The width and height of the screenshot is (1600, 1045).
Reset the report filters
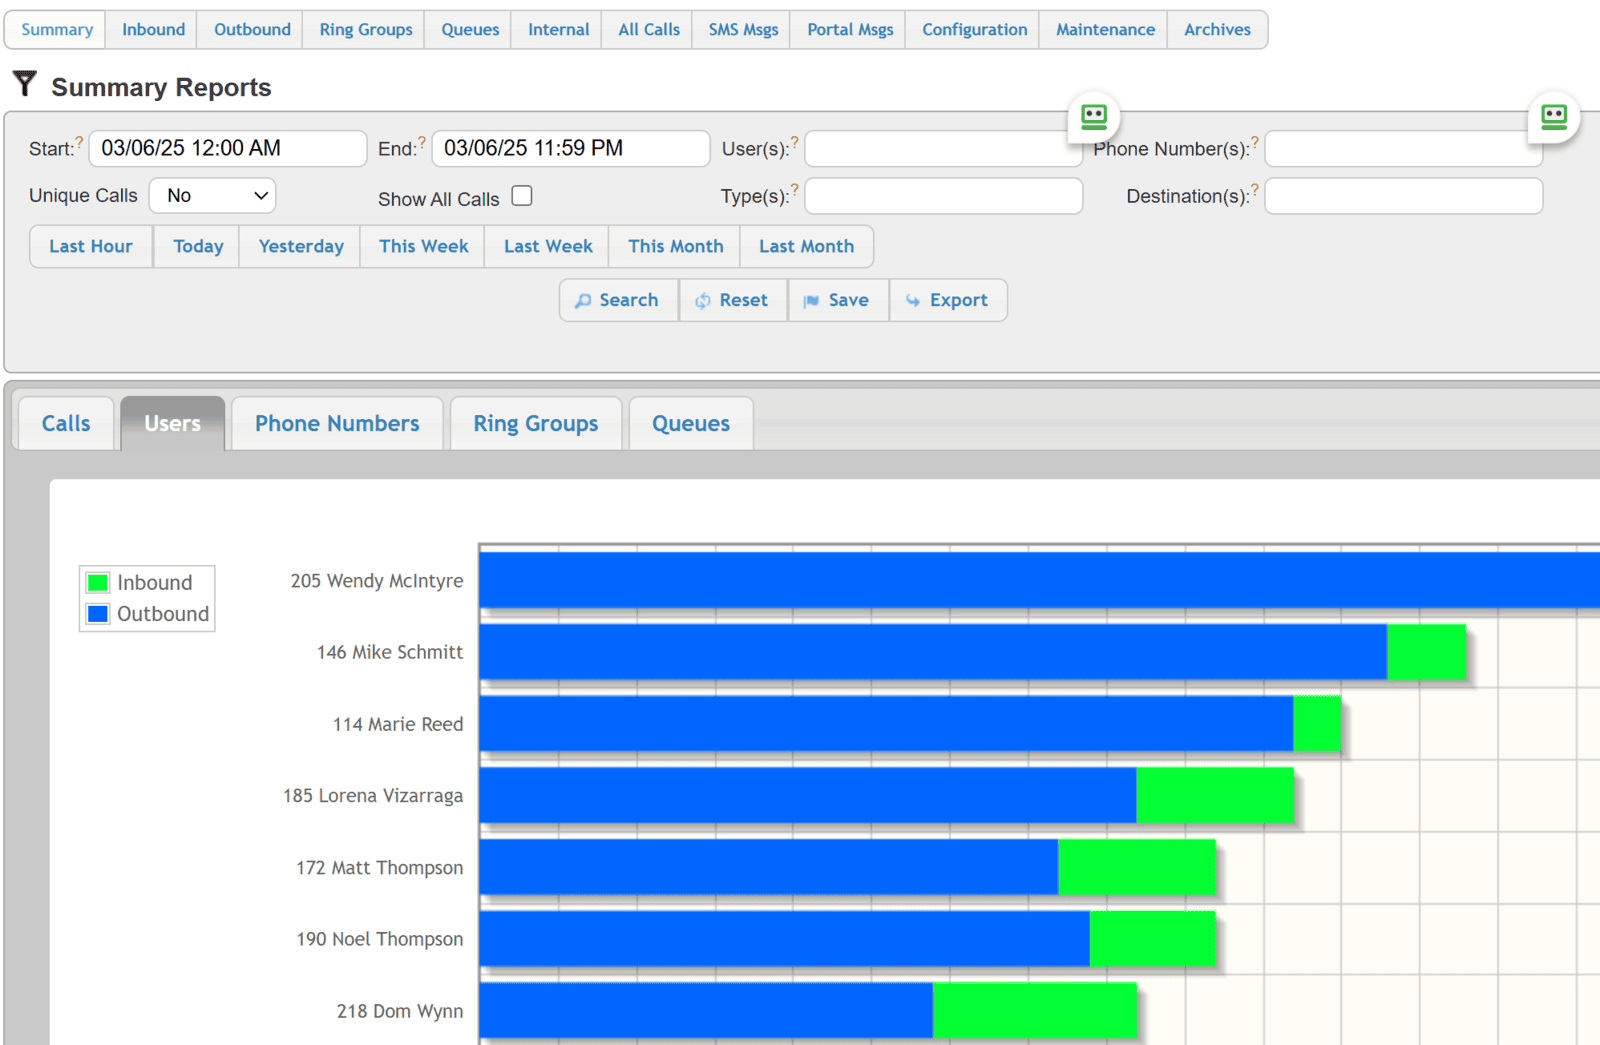click(x=733, y=300)
